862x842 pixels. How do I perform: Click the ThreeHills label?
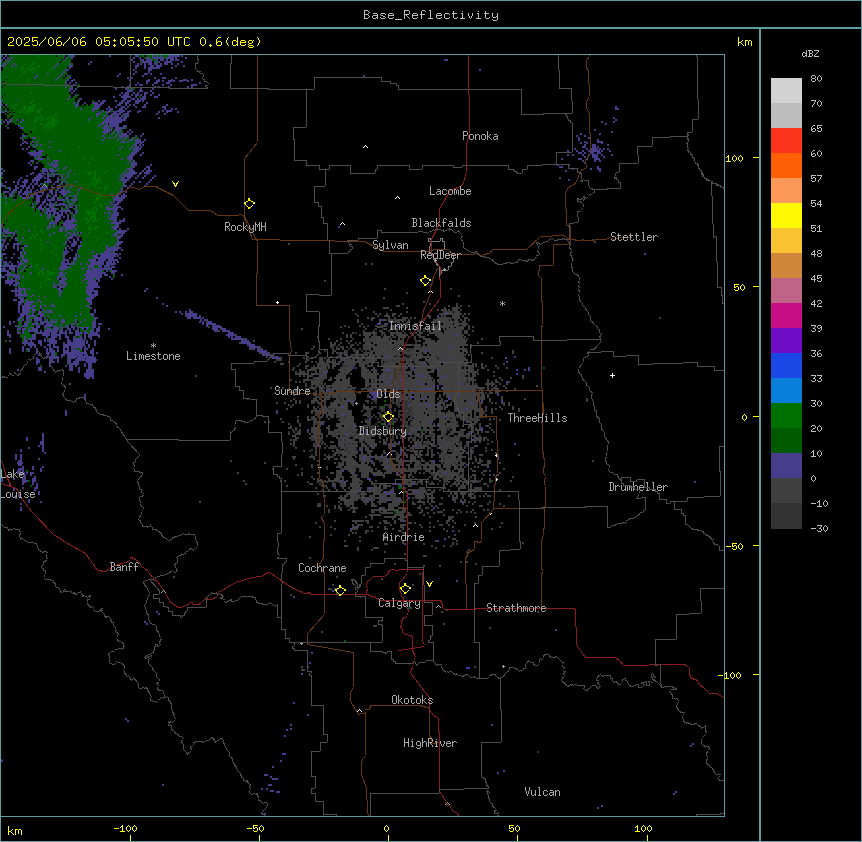coord(537,418)
